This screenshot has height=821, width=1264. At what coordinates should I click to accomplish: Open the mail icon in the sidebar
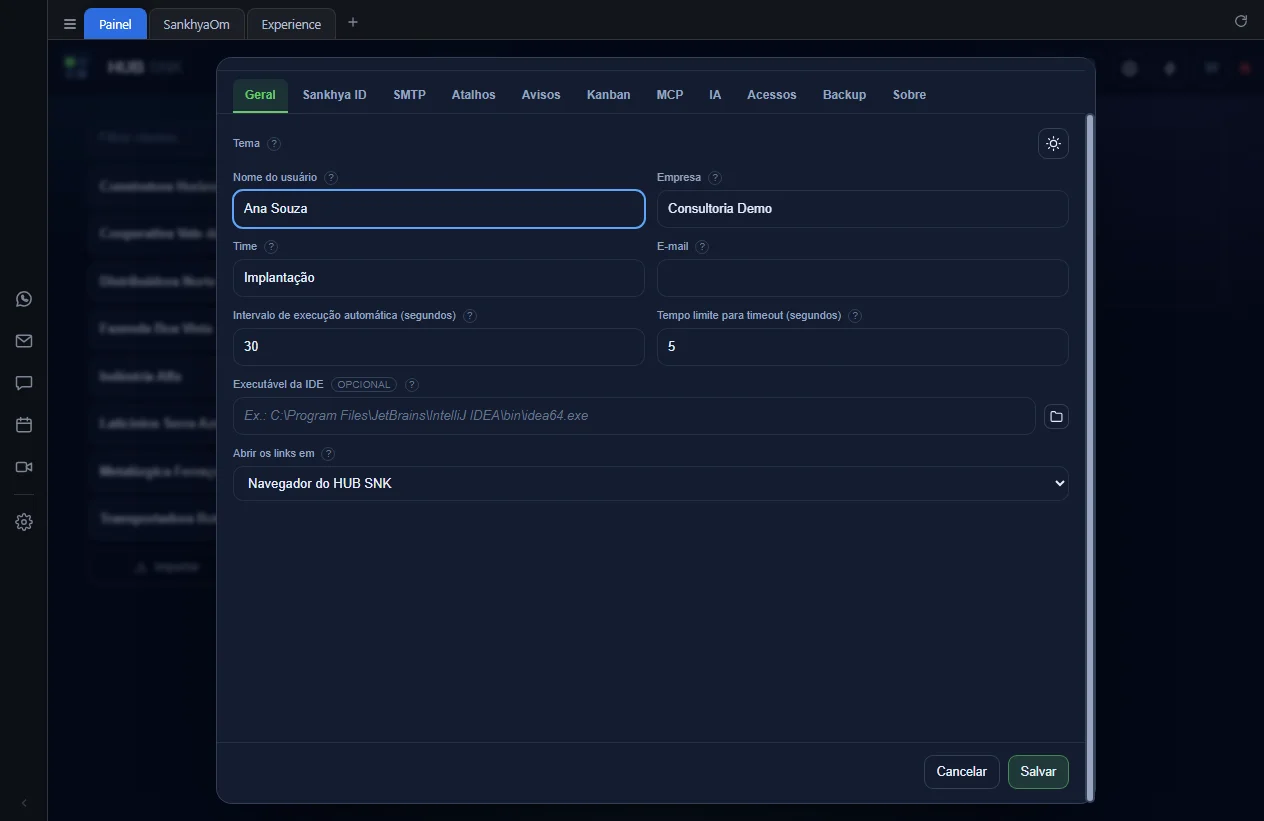coord(24,341)
